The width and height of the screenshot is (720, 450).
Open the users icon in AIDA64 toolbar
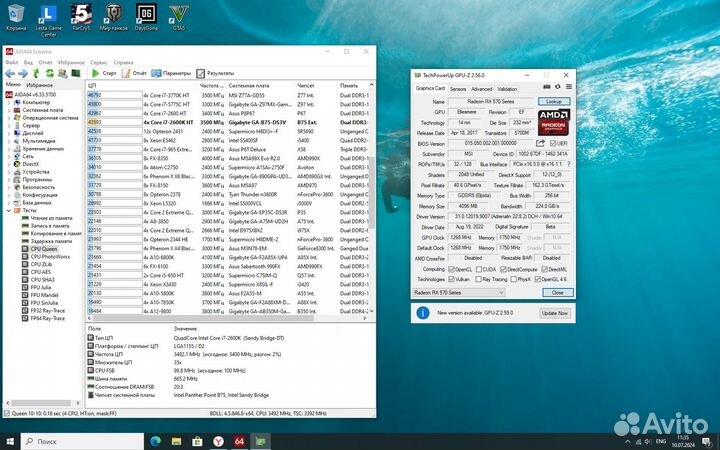point(62,73)
